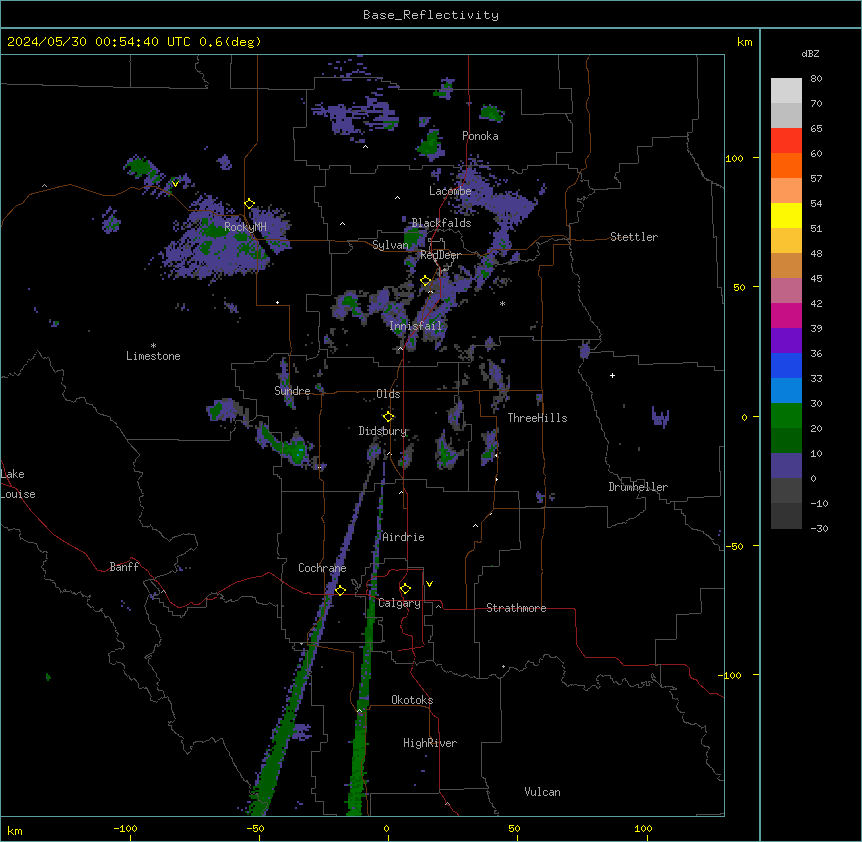
Task: Click the Ponoka city label
Action: coord(480,136)
